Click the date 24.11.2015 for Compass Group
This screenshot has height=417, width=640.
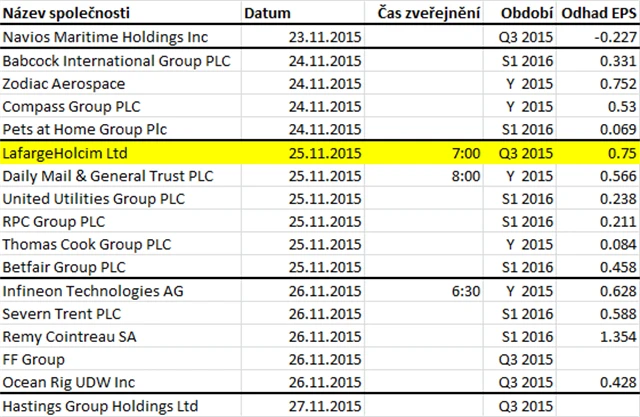pyautogui.click(x=325, y=106)
